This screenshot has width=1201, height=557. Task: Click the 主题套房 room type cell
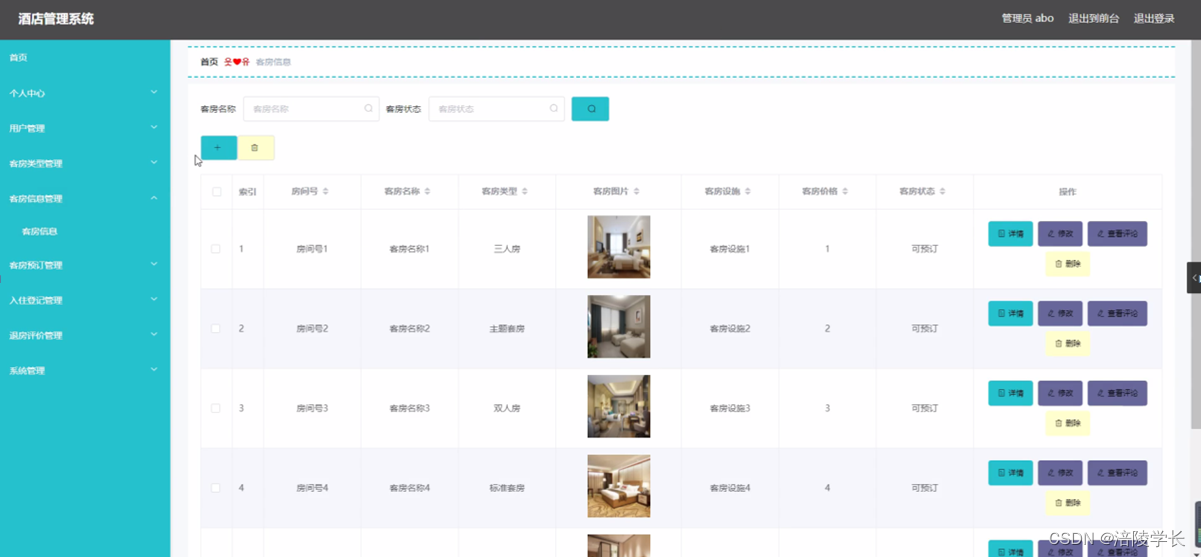click(x=507, y=328)
